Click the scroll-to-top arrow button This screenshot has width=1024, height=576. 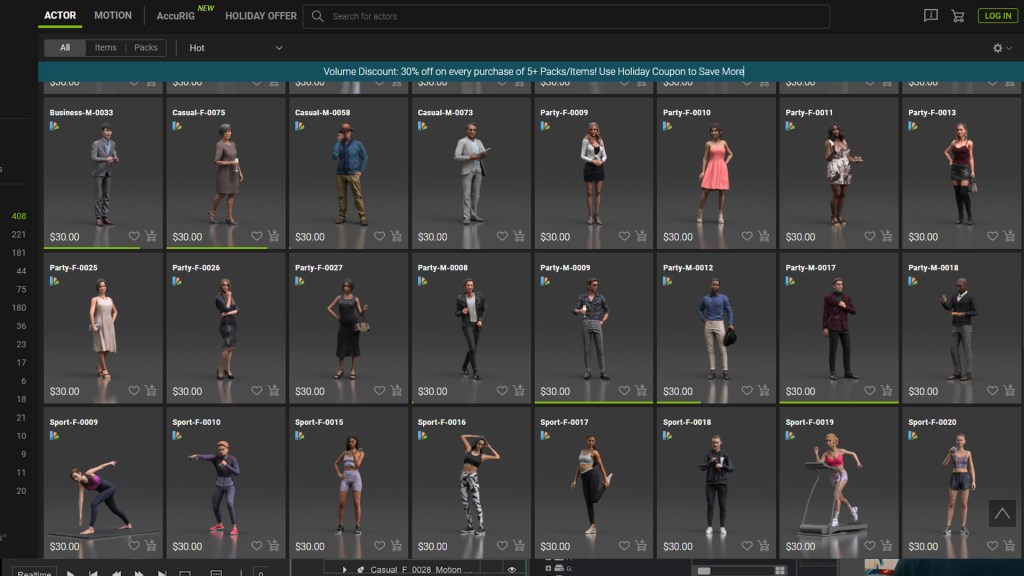[1002, 513]
